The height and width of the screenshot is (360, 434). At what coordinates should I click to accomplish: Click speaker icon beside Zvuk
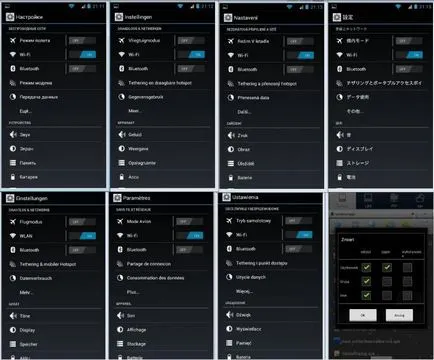[x=231, y=135]
